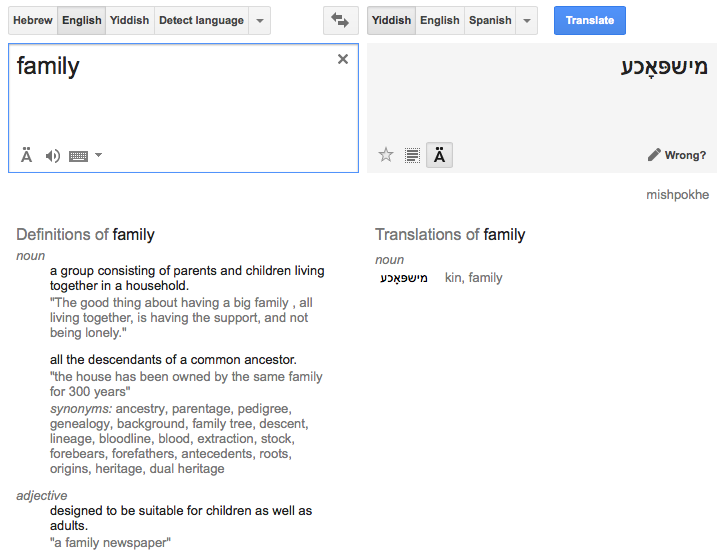Open the virtual keyboard icon
Image resolution: width=726 pixels, height=556 pixels.
tap(78, 156)
